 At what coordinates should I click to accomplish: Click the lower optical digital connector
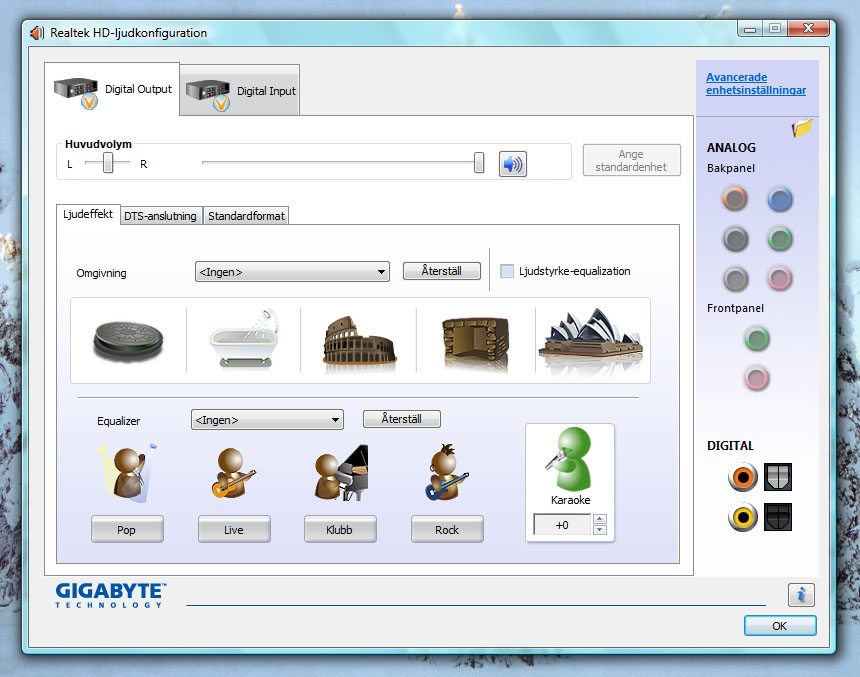coord(778,517)
